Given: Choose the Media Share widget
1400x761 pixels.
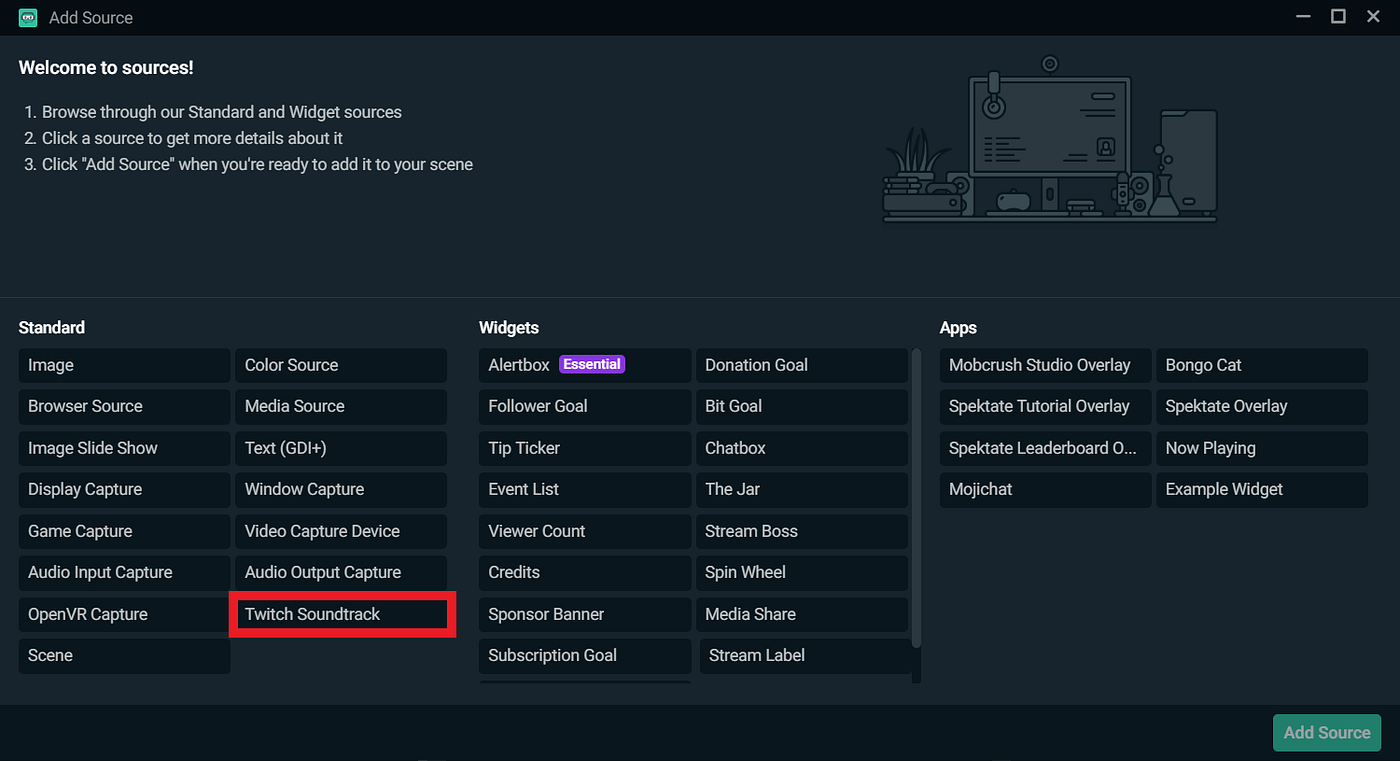Looking at the screenshot, I should [x=802, y=614].
